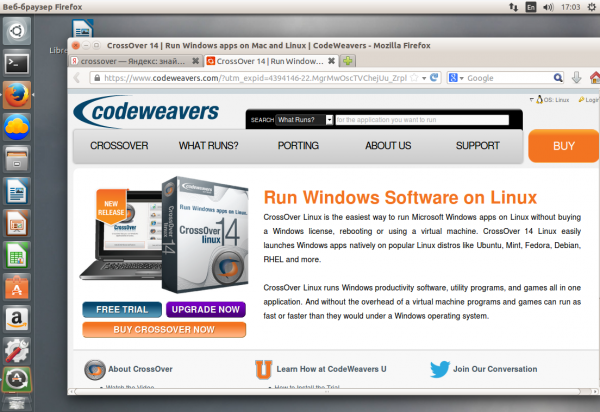Go to Firefox home page icon
The height and width of the screenshot is (412, 600).
pyautogui.click(x=595, y=78)
